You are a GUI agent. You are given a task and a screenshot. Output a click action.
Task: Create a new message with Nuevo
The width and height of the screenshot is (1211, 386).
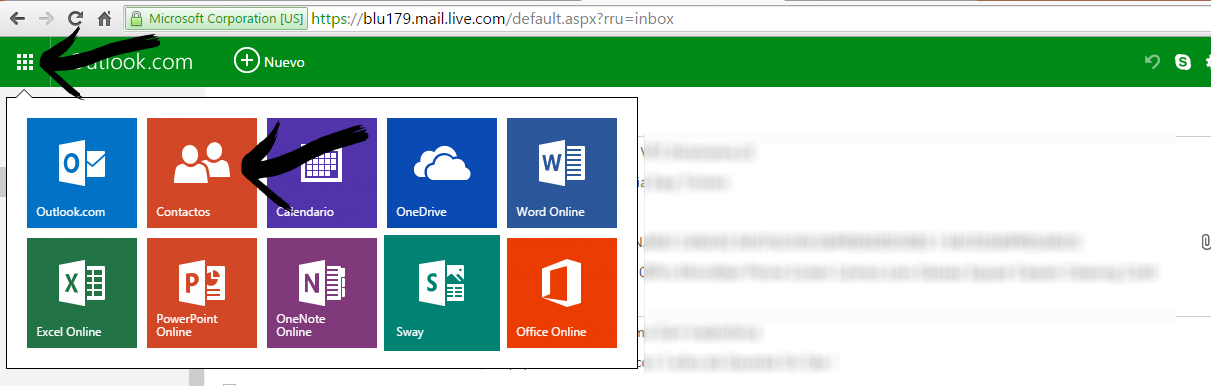coord(269,62)
